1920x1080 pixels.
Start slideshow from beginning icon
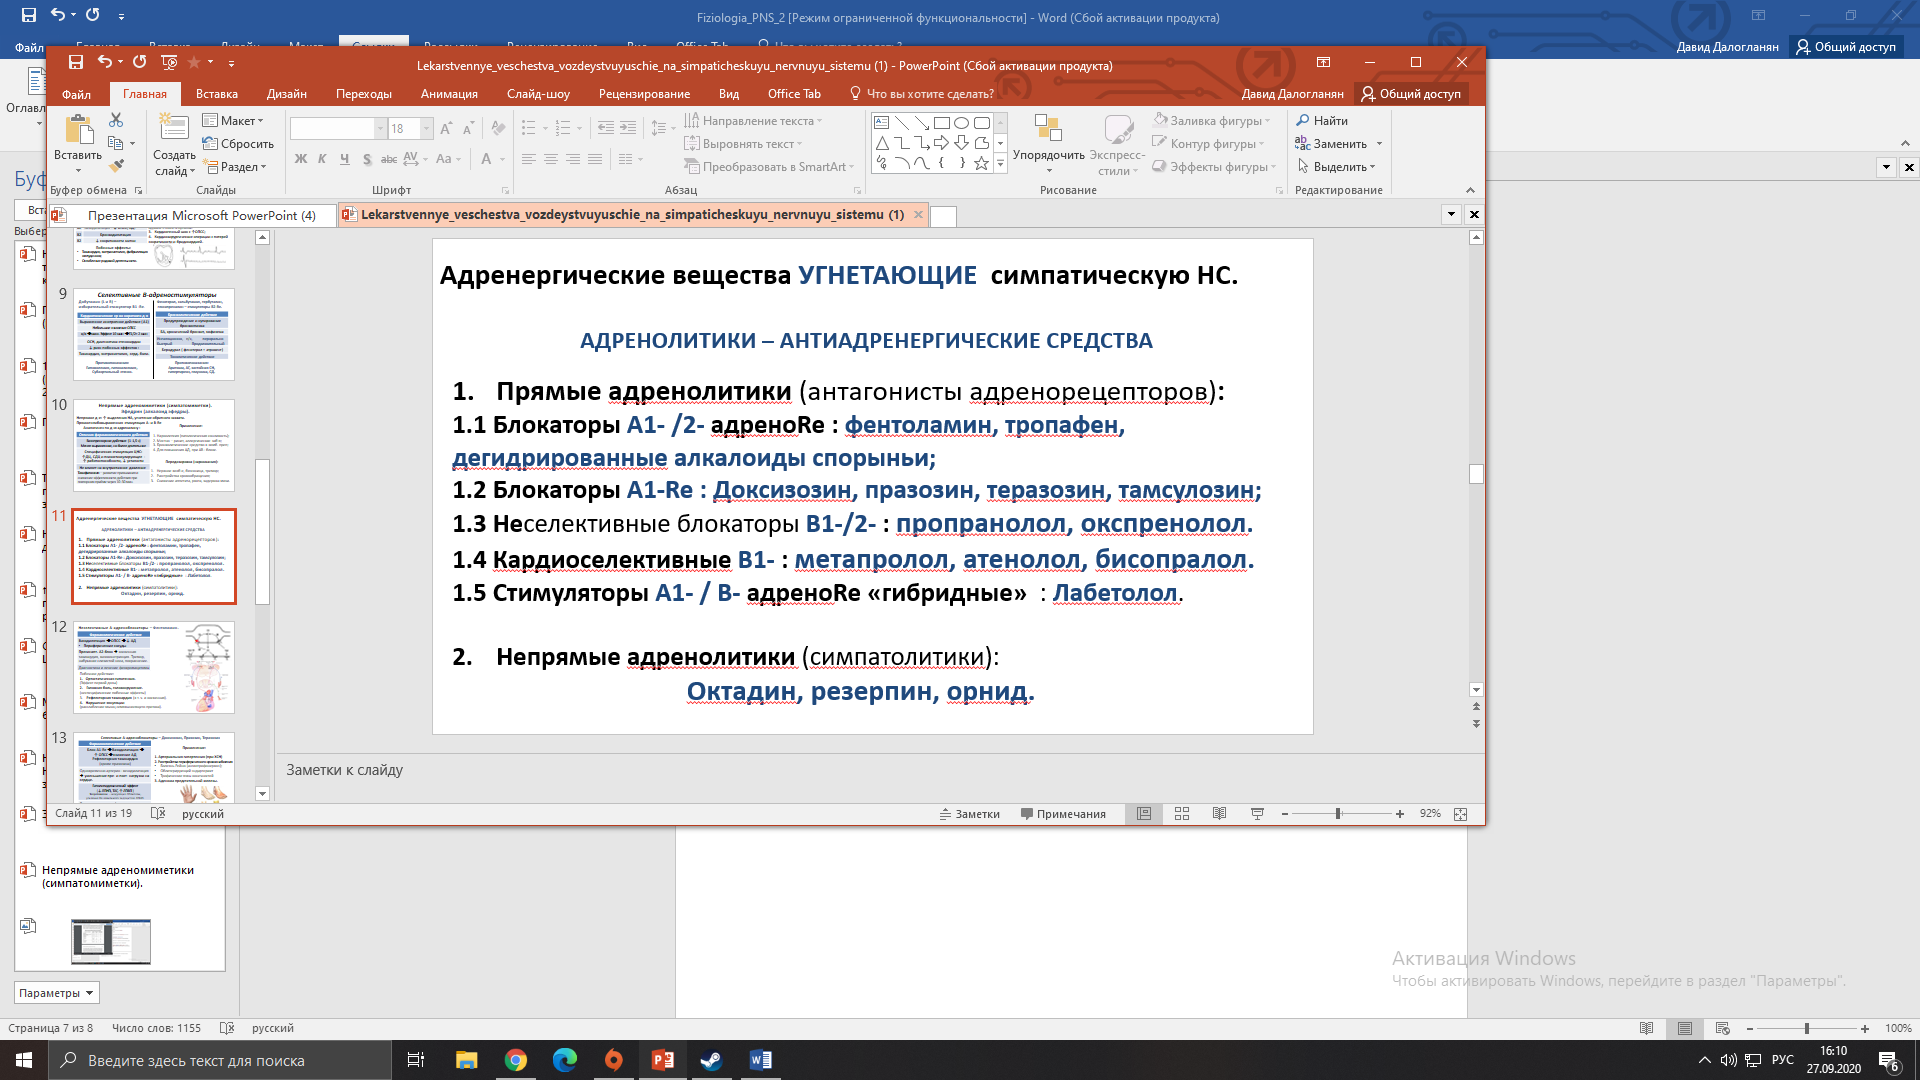click(169, 62)
